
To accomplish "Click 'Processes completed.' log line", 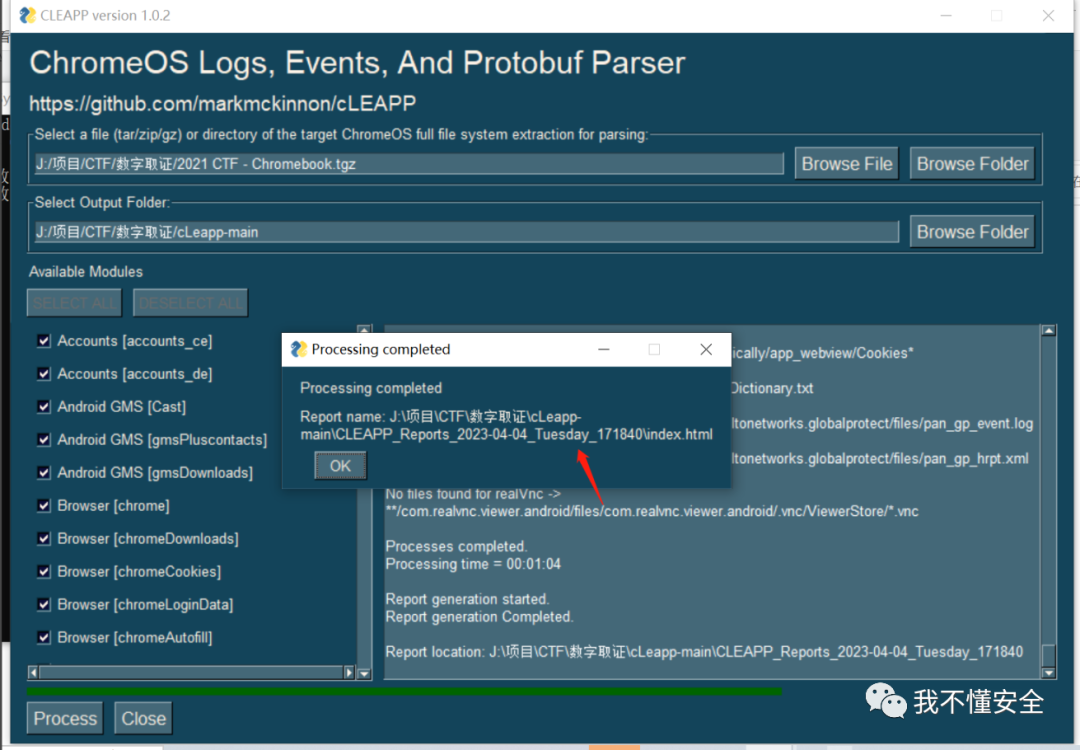I will click(457, 546).
